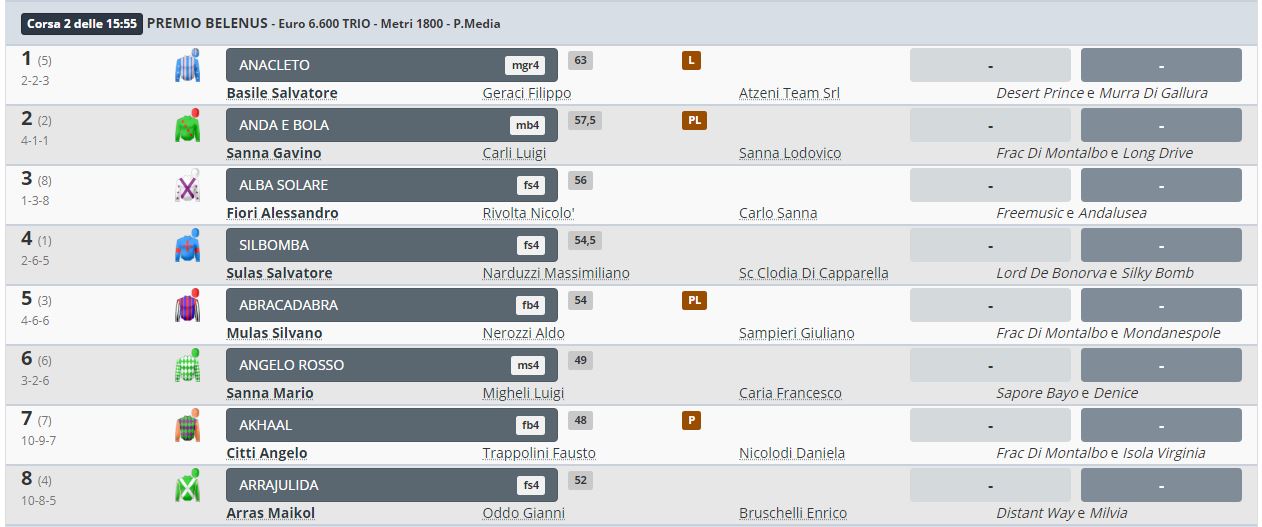
Task: Click the L badge on Anacleto's row
Action: 690,61
